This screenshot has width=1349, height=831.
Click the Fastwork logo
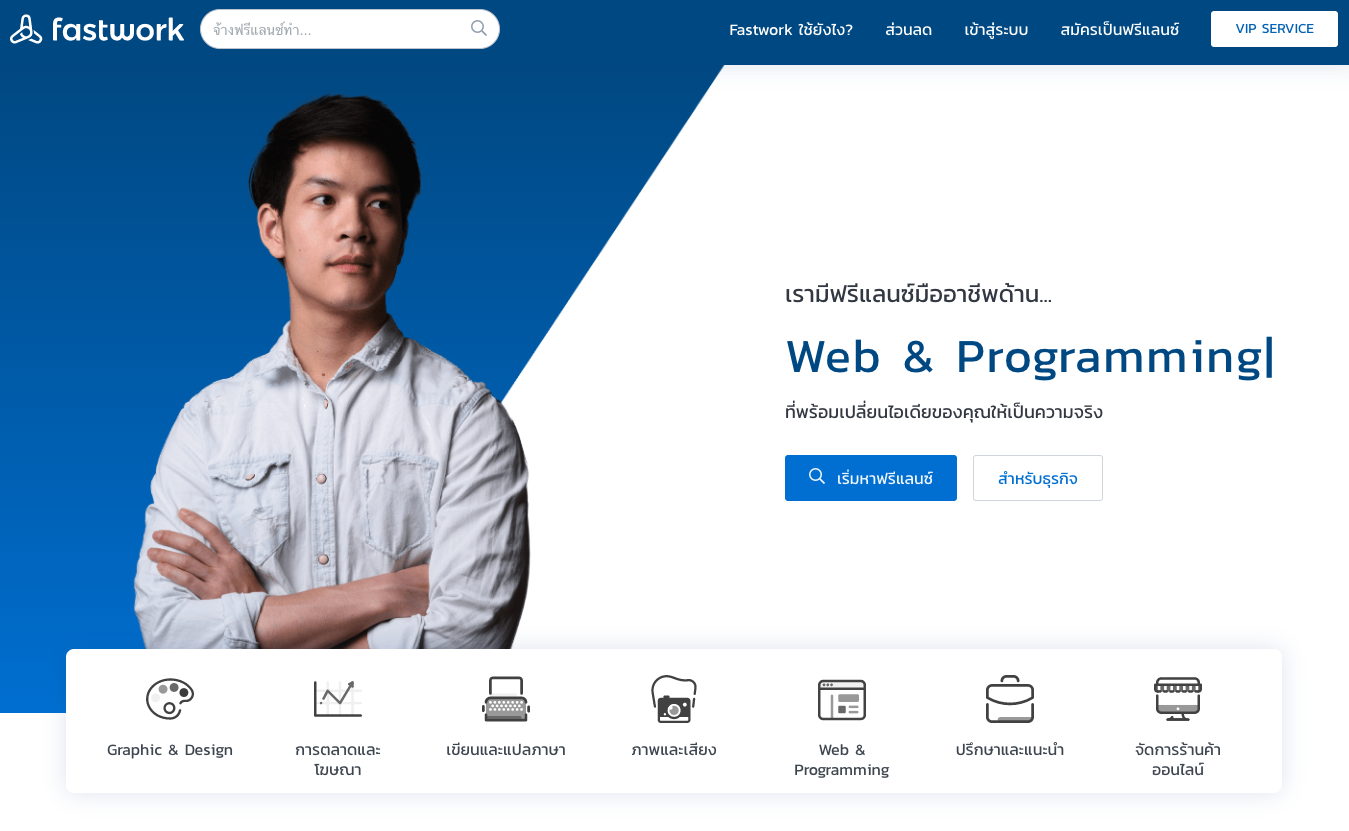(97, 29)
